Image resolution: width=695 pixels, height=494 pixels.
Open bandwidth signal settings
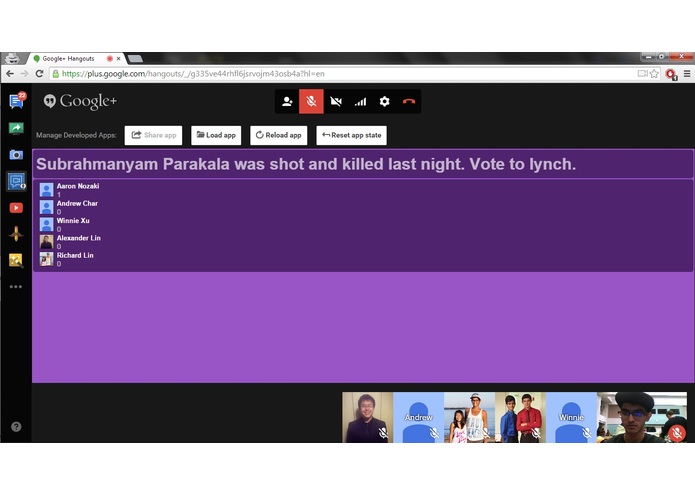pyautogui.click(x=360, y=101)
